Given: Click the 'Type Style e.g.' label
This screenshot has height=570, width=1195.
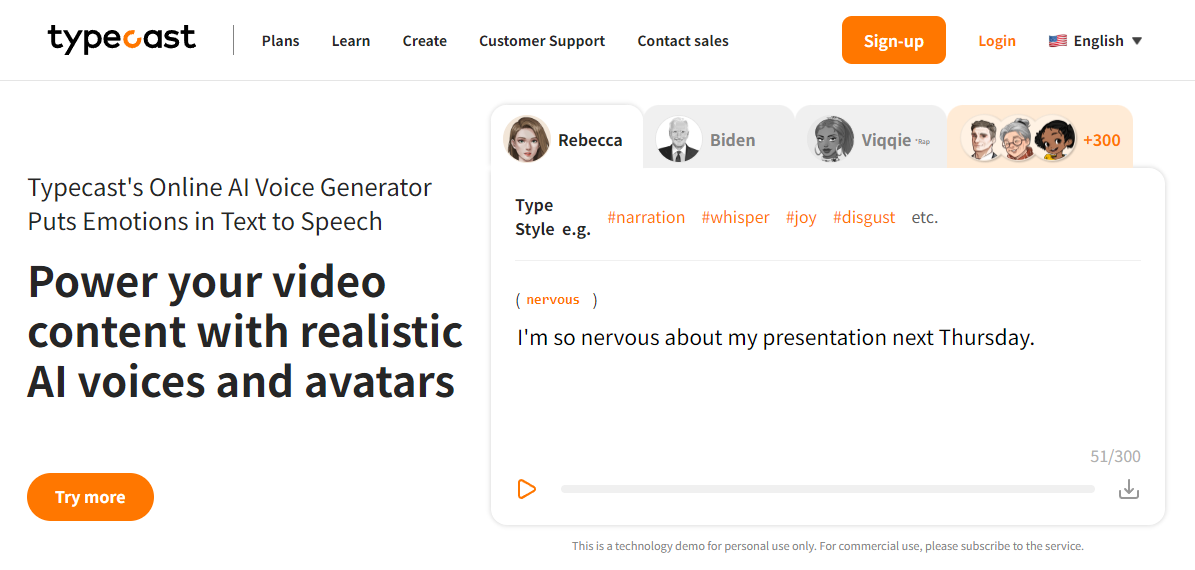Looking at the screenshot, I should pos(553,217).
